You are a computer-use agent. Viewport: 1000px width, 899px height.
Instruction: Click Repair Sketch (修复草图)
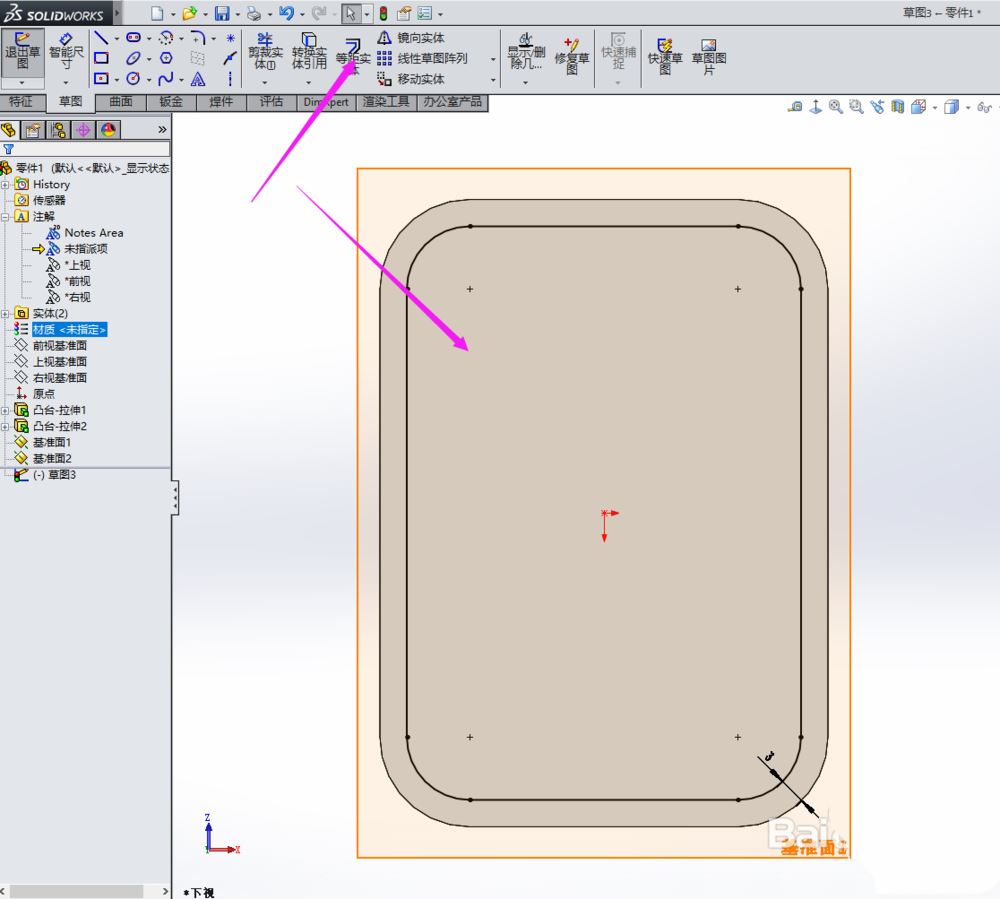pos(571,55)
